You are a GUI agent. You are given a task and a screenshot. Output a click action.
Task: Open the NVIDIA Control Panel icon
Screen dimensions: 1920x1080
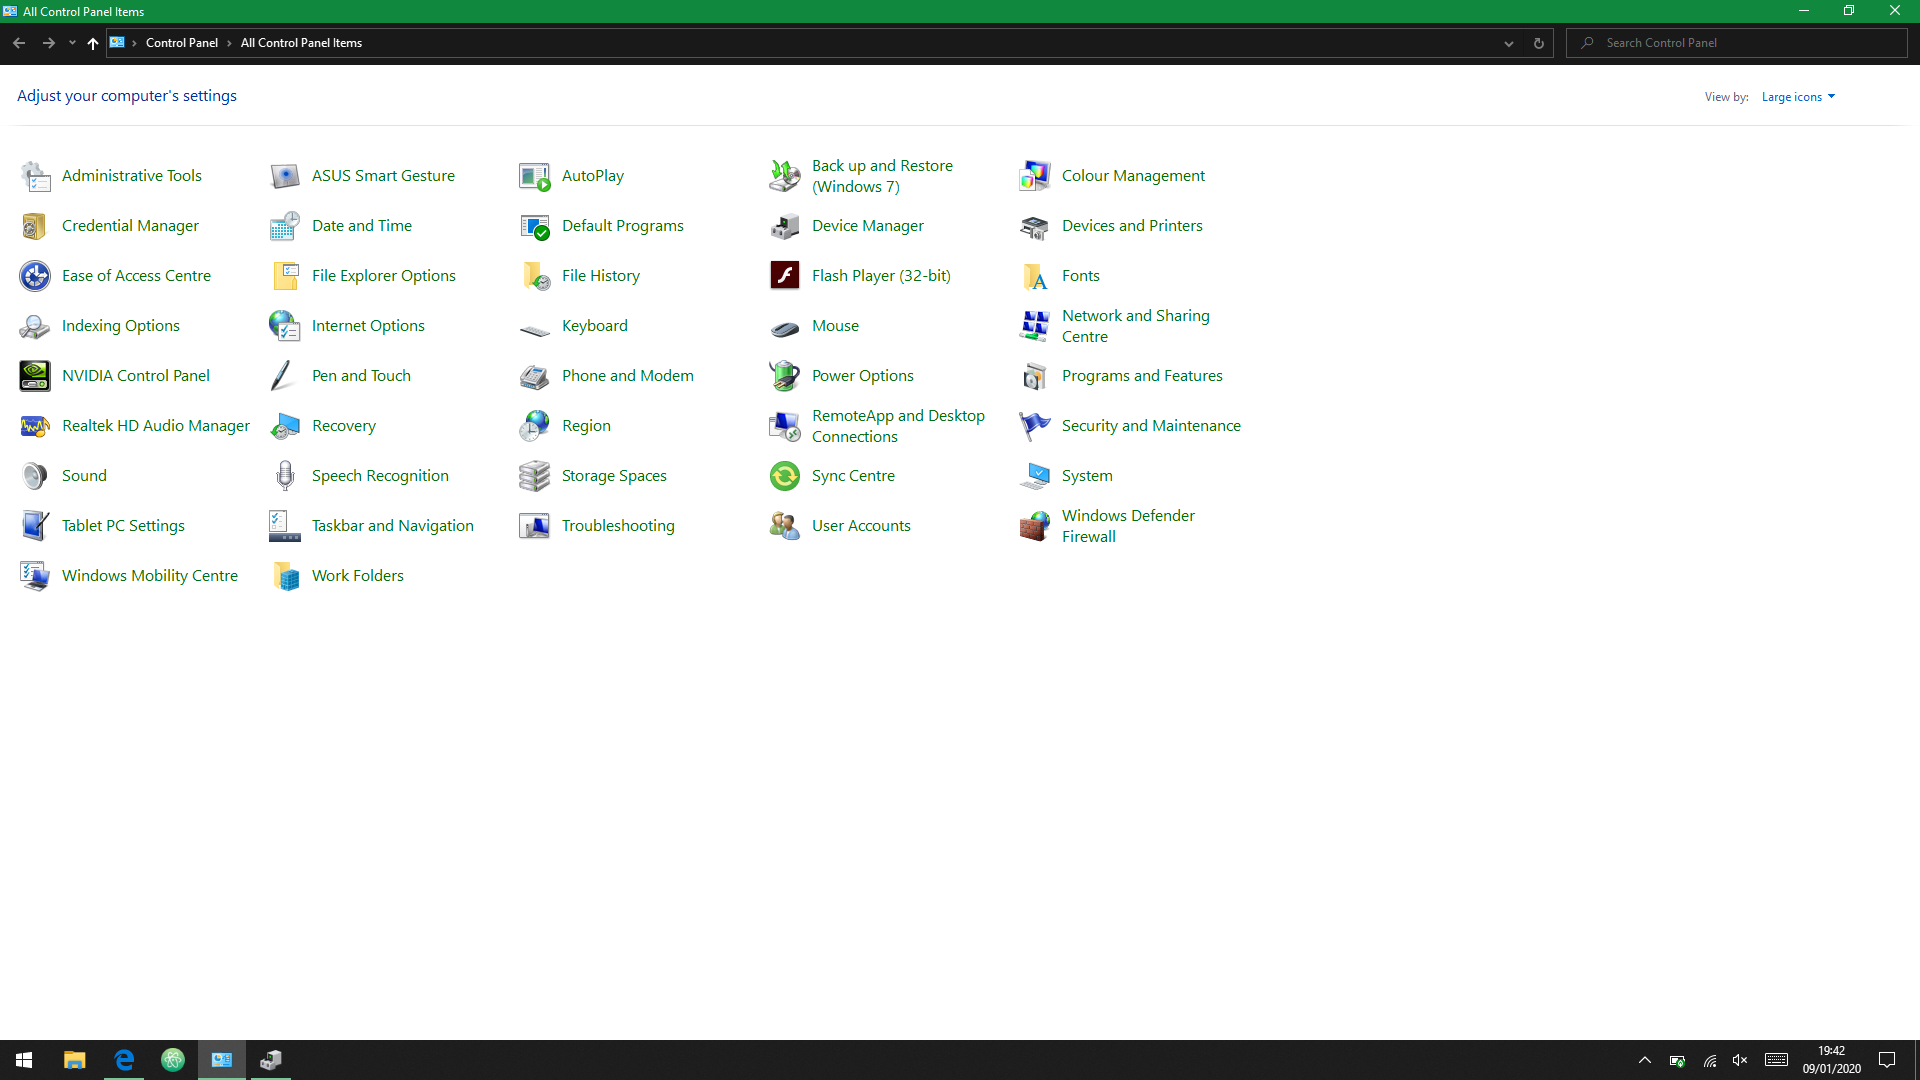(35, 376)
